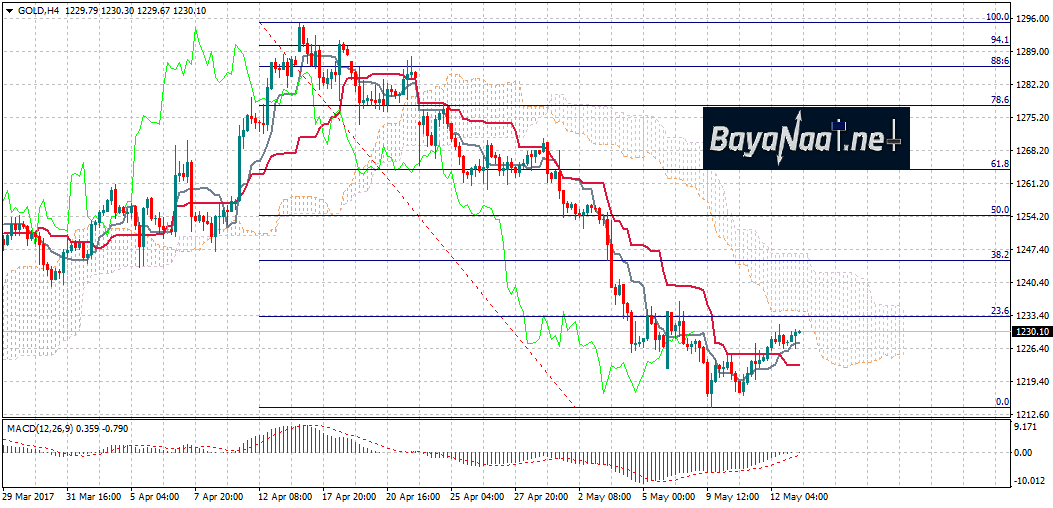Click the 50.0 Fibonacci level label

997,210
